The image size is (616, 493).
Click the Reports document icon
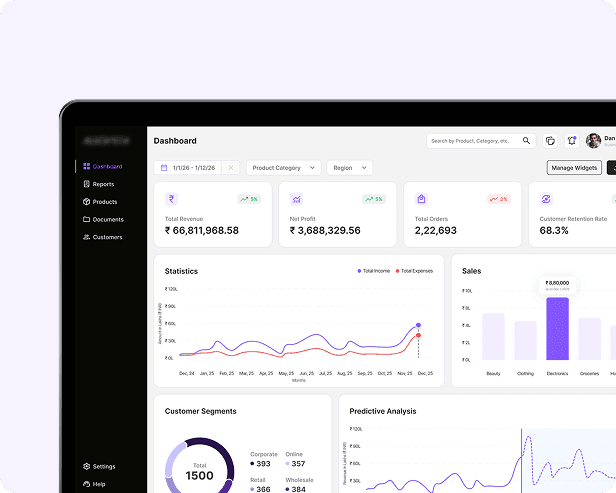point(86,184)
